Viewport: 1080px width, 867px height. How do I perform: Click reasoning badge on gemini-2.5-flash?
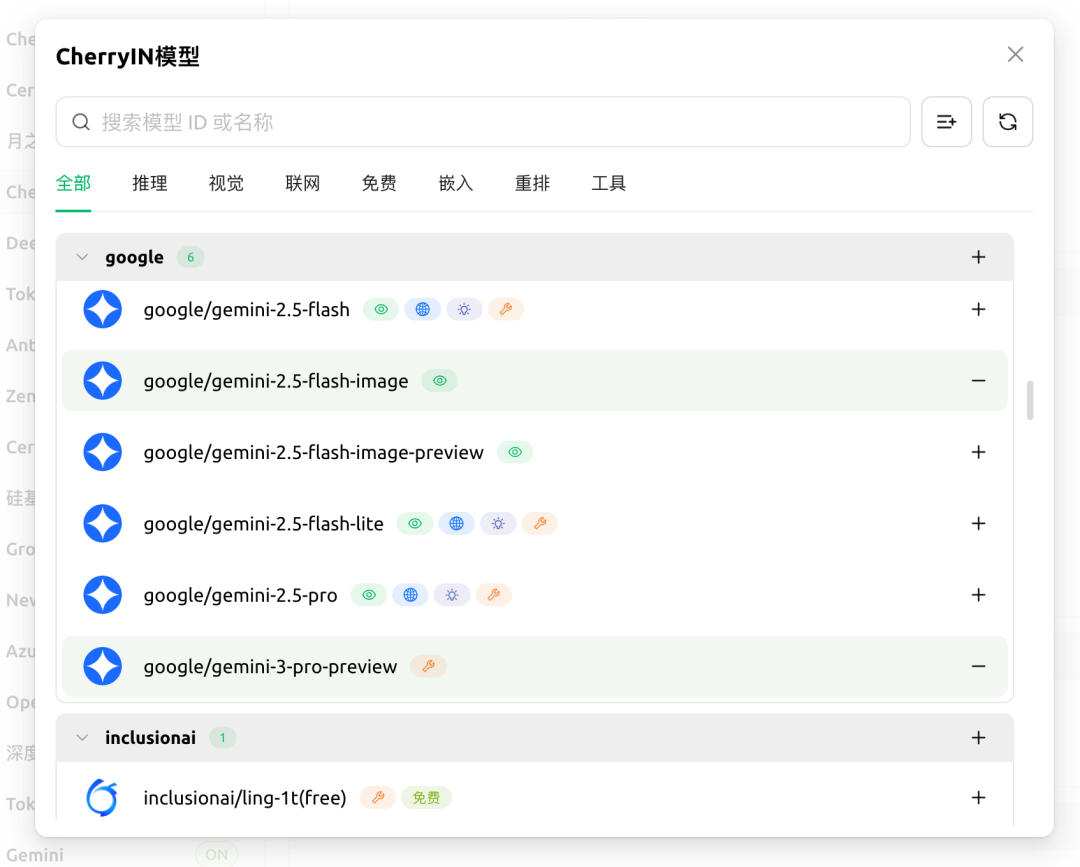pyautogui.click(x=464, y=309)
